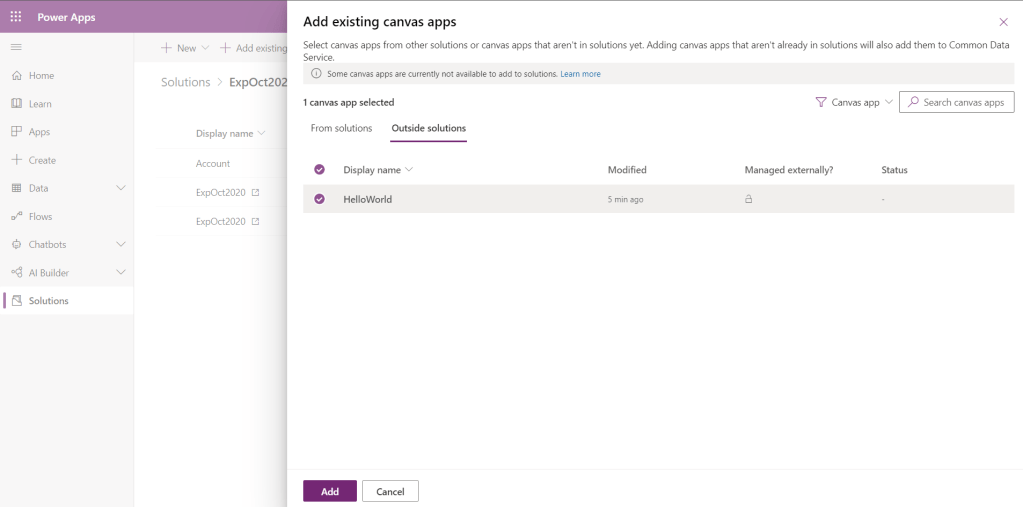Uncheck the HelloWorld canvas app checkbox
The image size is (1023, 507).
tap(320, 199)
